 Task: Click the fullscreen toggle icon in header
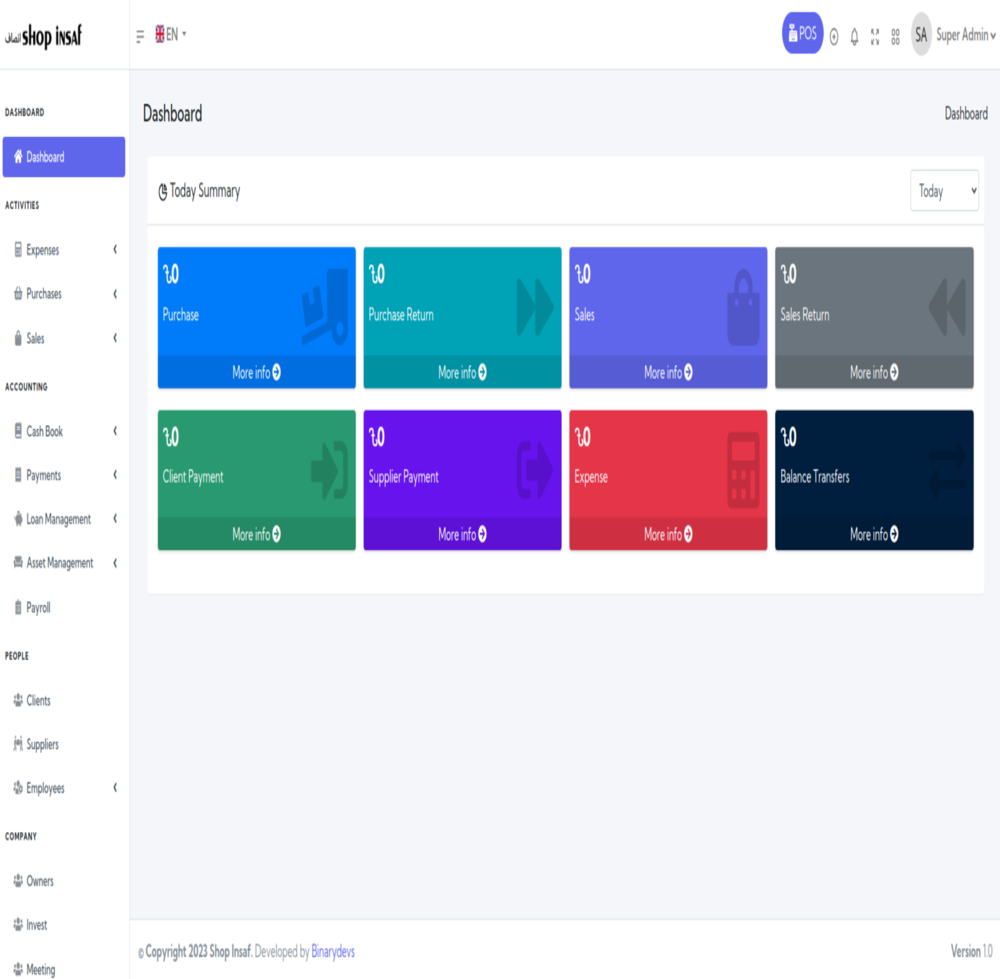click(x=875, y=36)
